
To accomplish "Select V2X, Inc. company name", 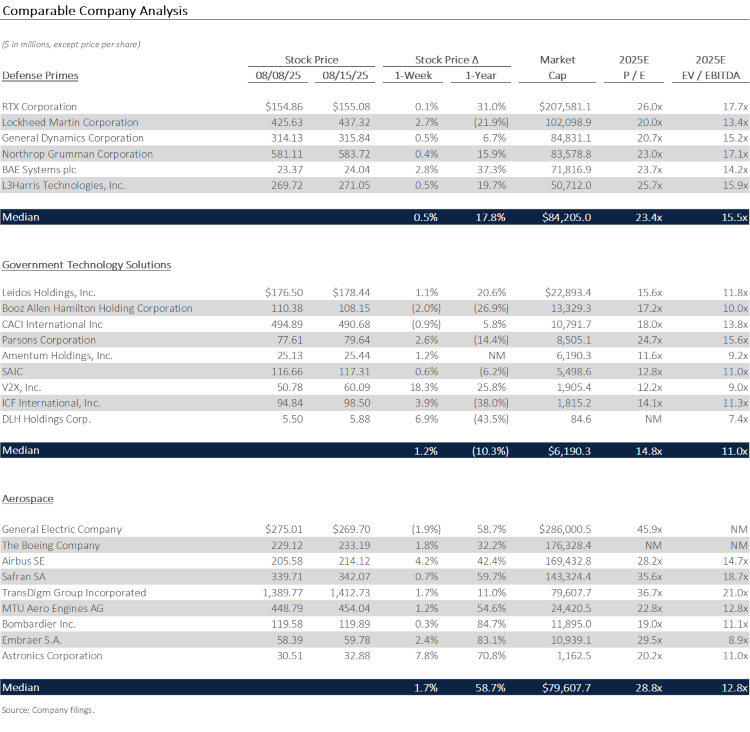I will pyautogui.click(x=22, y=387).
